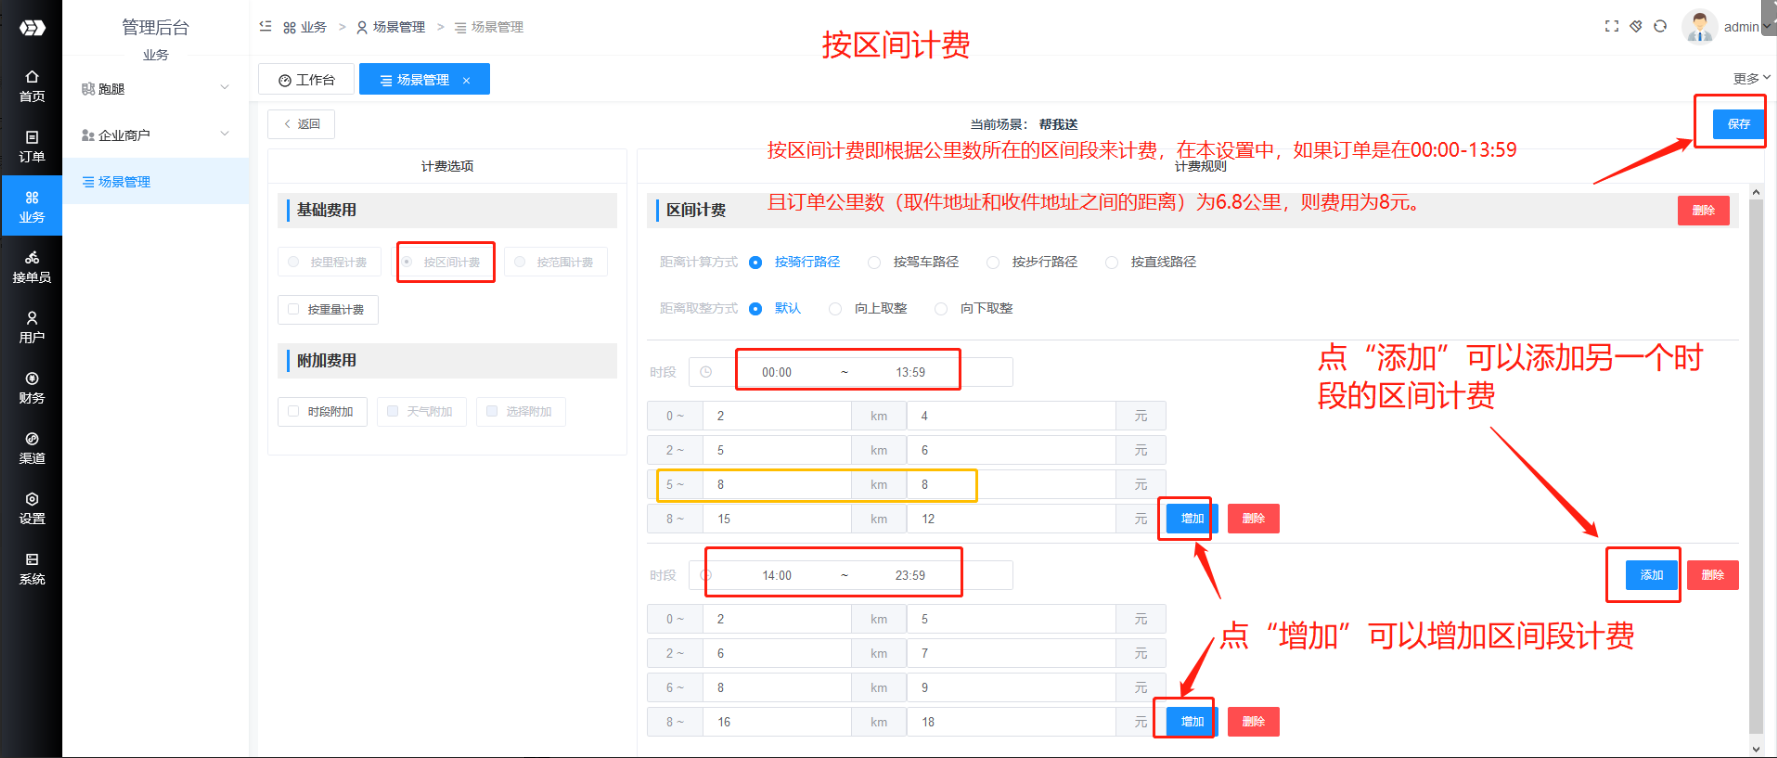
Task: Open the 用户 users sidebar icon
Action: point(31,327)
